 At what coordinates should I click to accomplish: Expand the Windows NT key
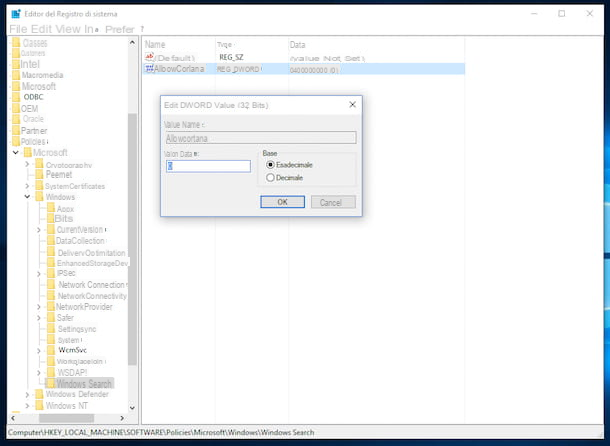[27, 406]
